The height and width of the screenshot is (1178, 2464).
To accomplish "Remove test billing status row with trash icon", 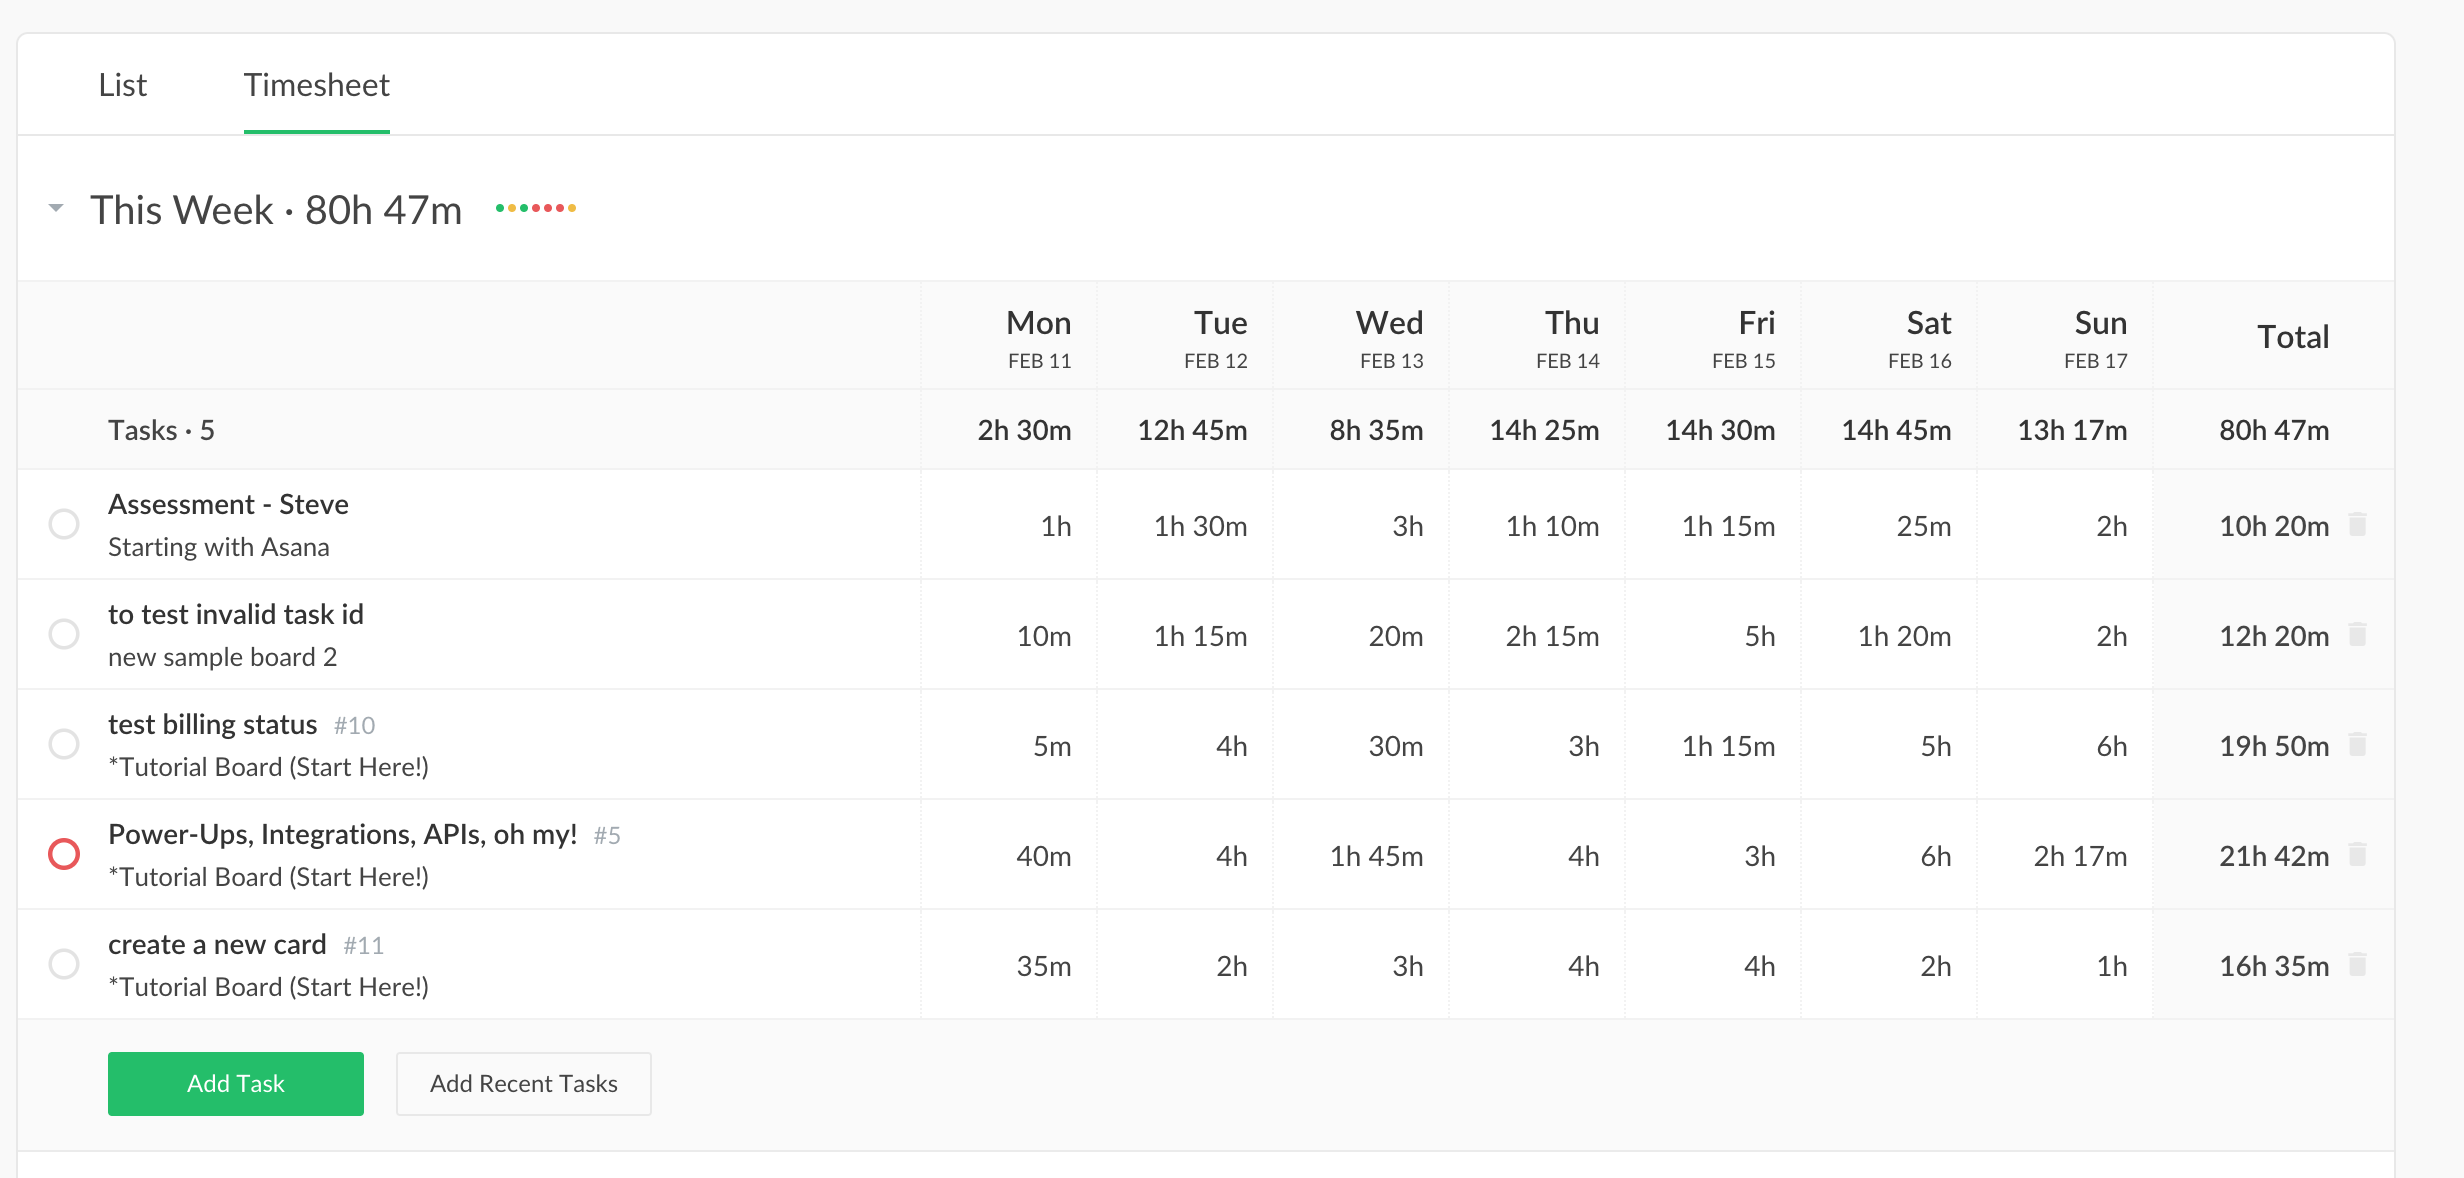I will 2357,744.
